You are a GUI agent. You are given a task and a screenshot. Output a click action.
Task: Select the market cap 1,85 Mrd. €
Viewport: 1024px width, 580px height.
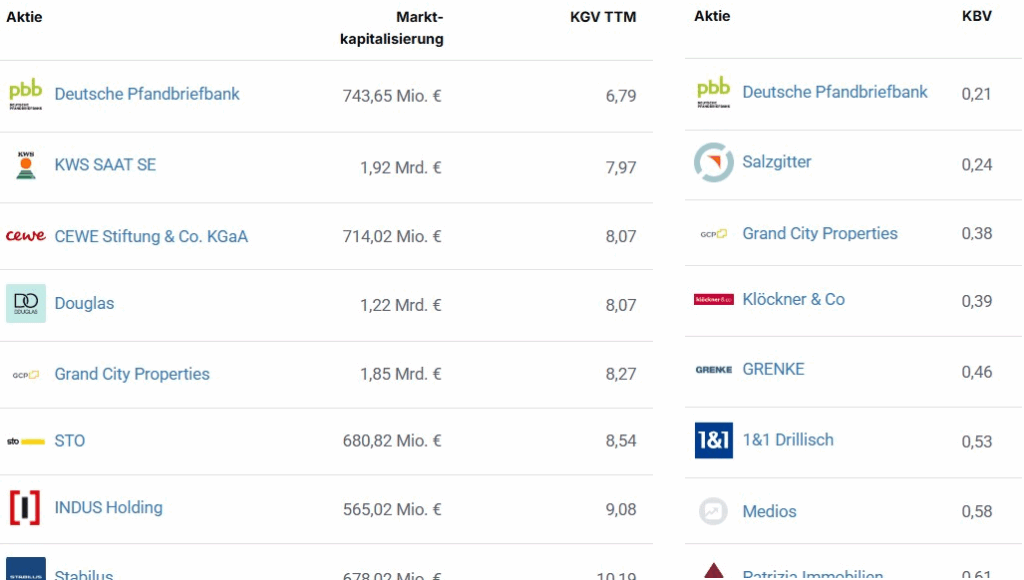(x=401, y=374)
